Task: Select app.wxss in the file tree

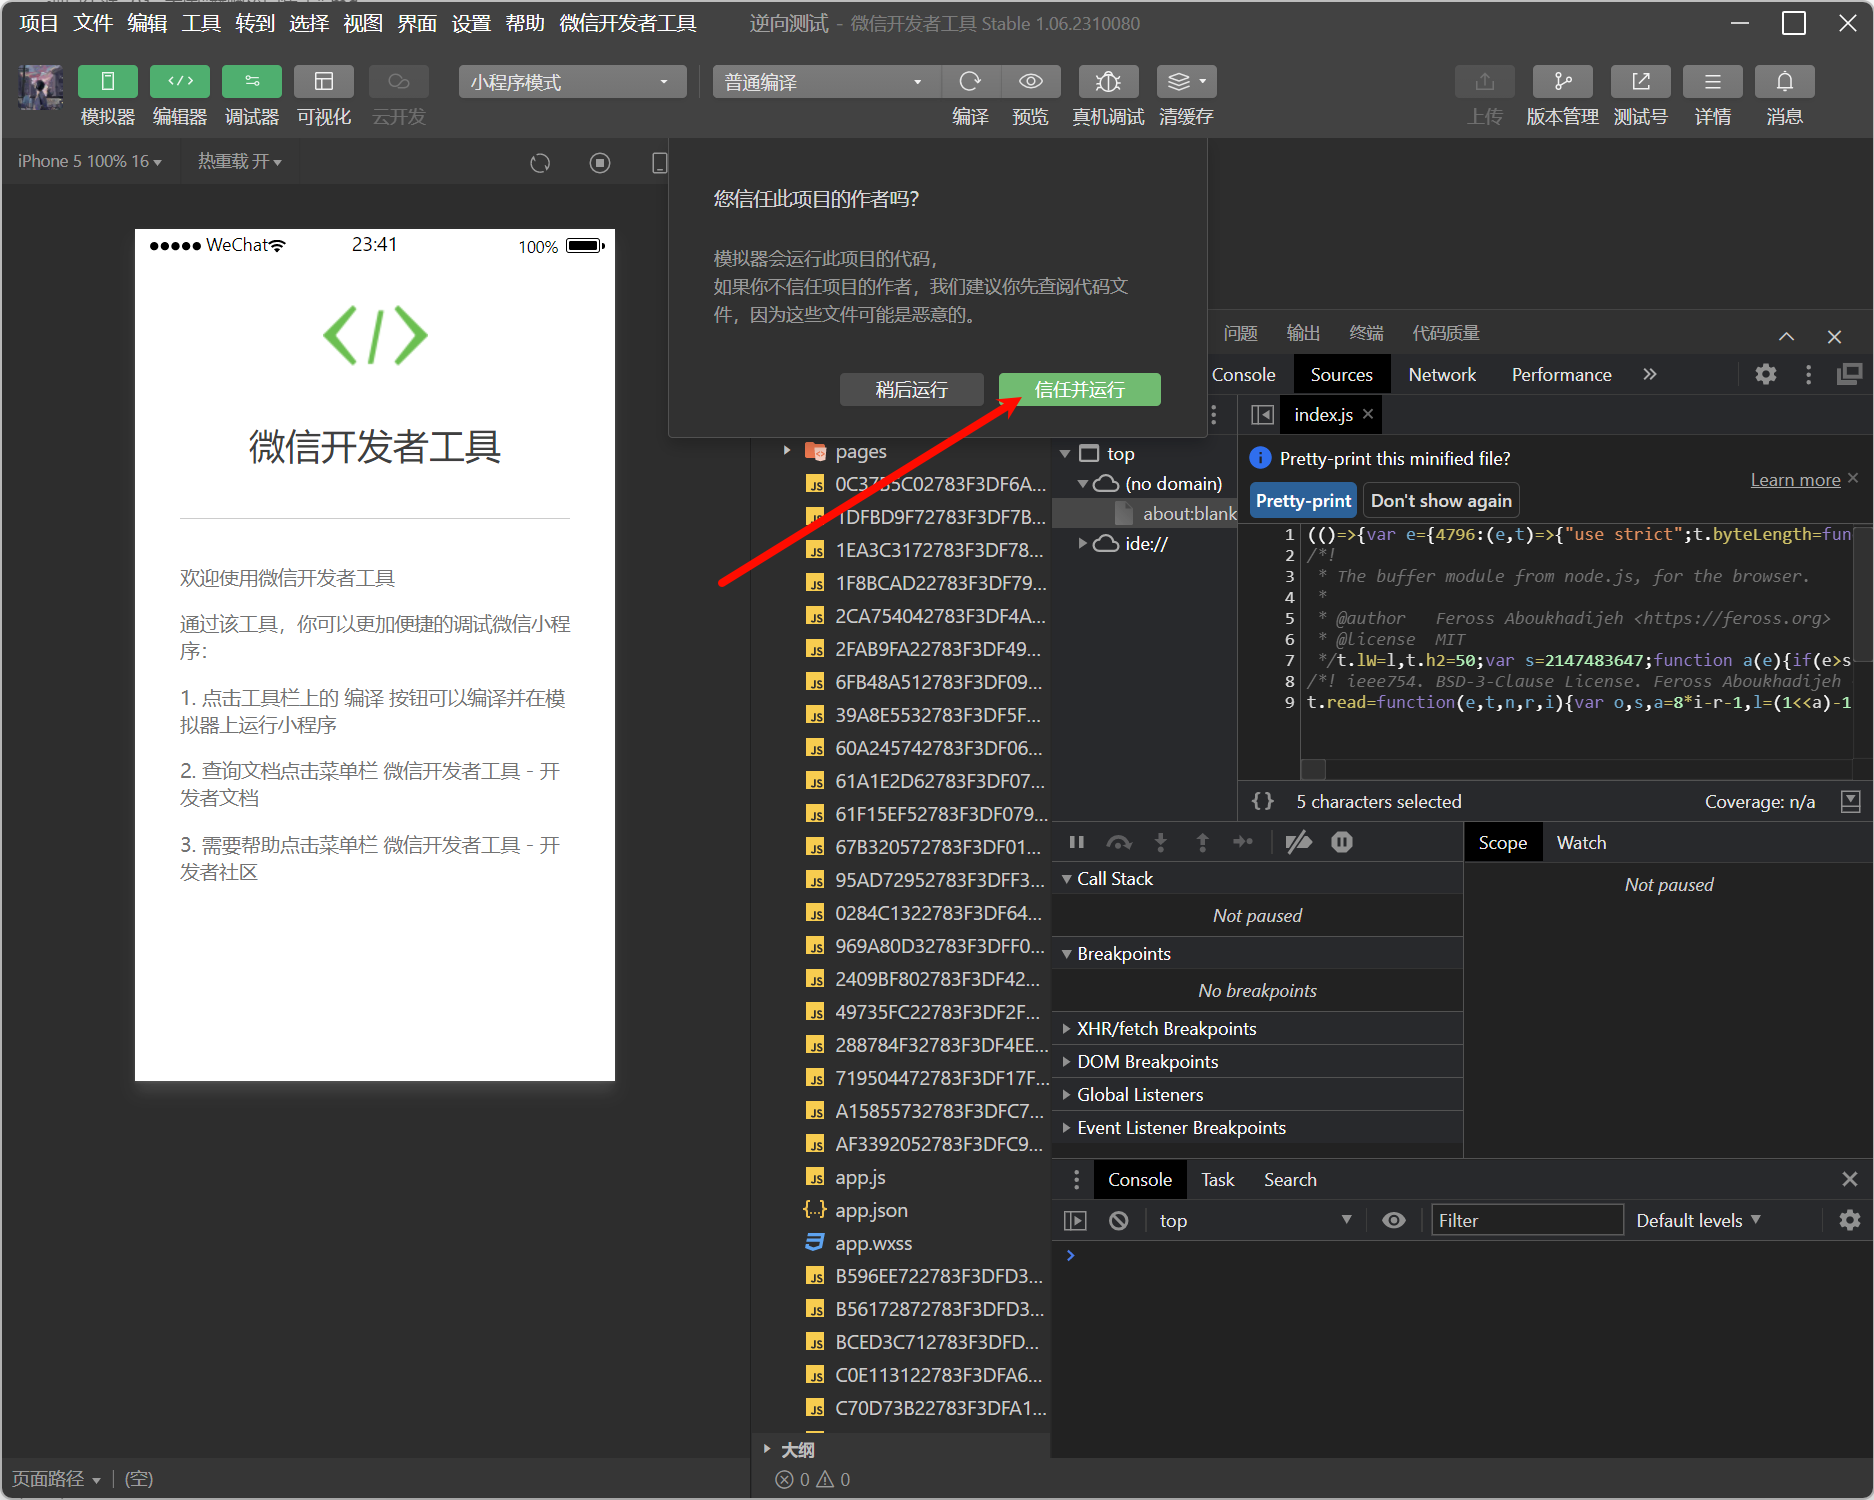Action: point(874,1243)
